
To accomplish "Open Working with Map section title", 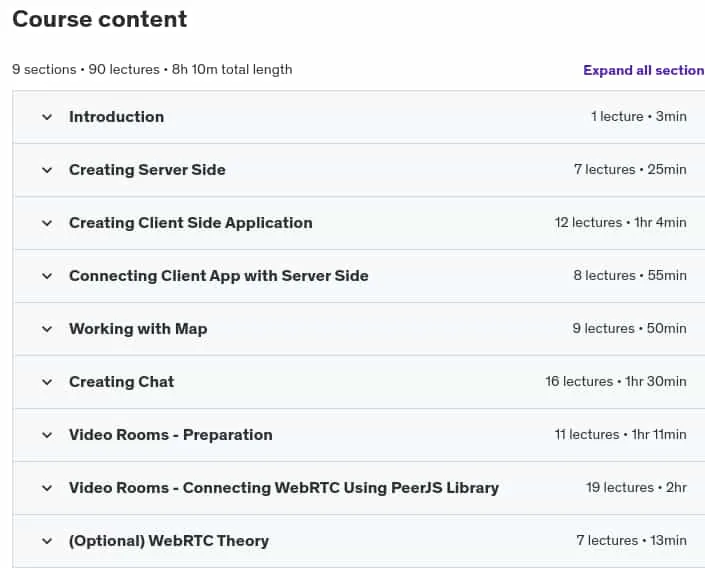I will pos(138,329).
